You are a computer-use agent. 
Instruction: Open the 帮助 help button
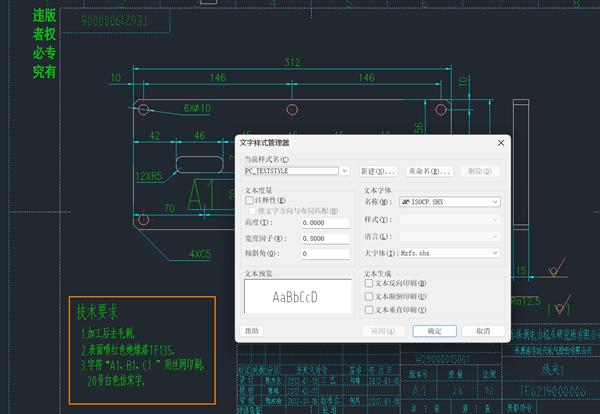coord(255,331)
